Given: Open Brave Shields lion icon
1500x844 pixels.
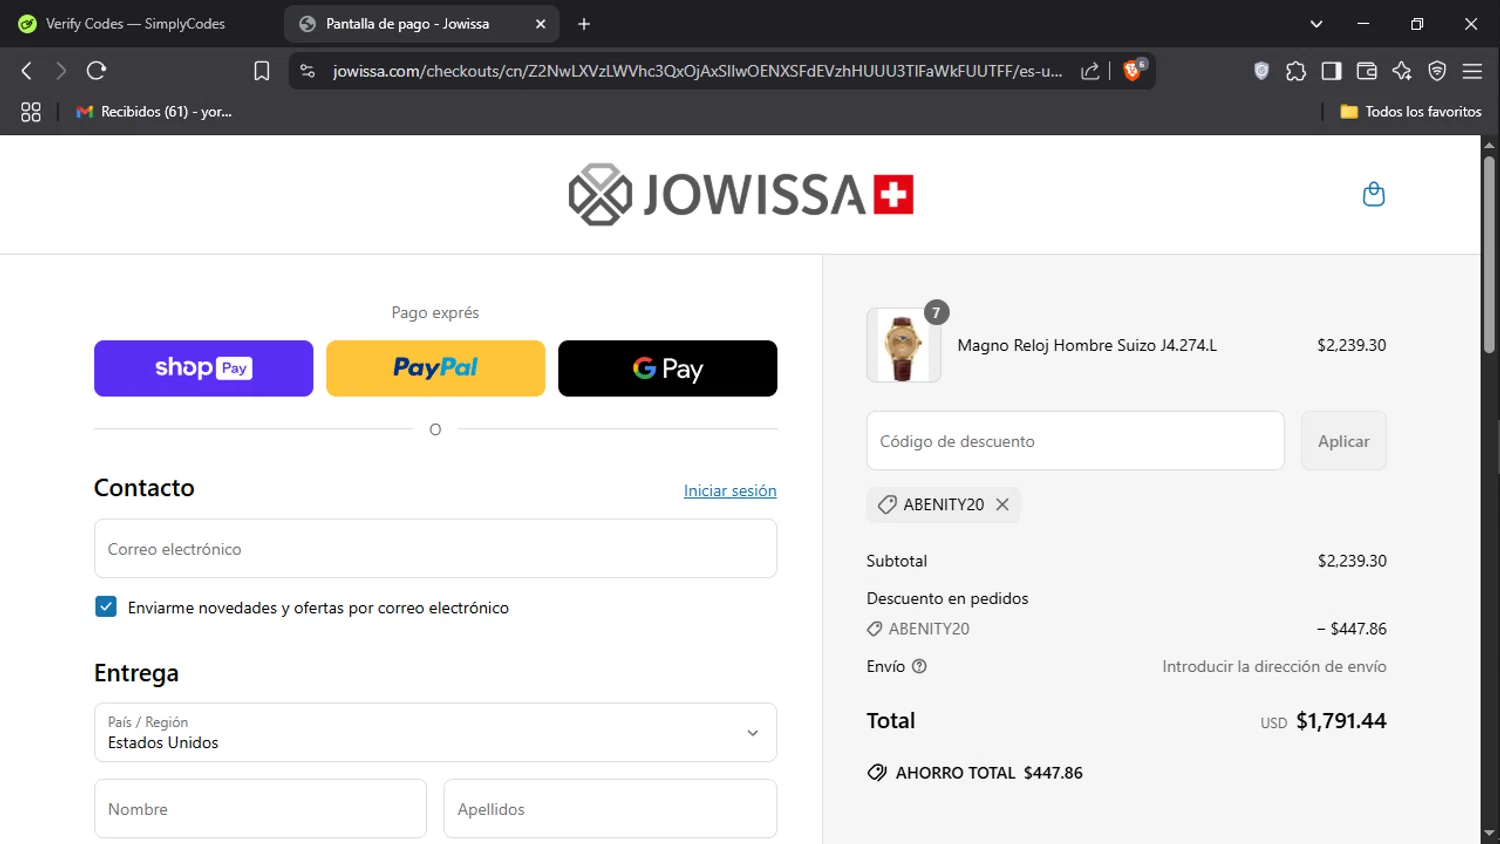Looking at the screenshot, I should 1134,70.
